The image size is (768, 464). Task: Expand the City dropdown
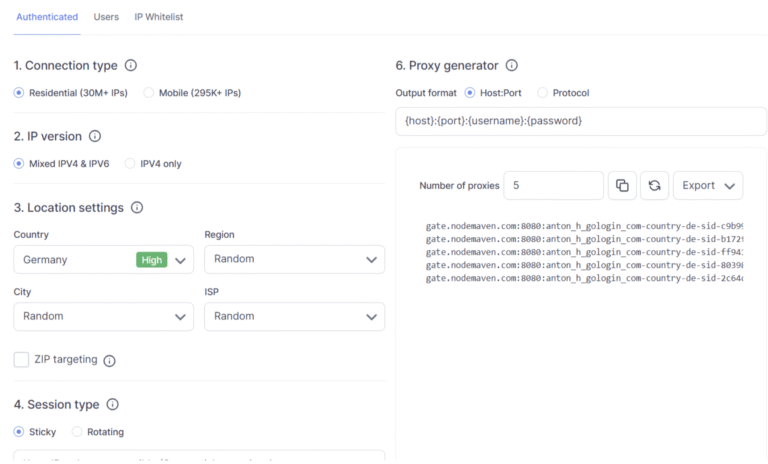pyautogui.click(x=103, y=317)
